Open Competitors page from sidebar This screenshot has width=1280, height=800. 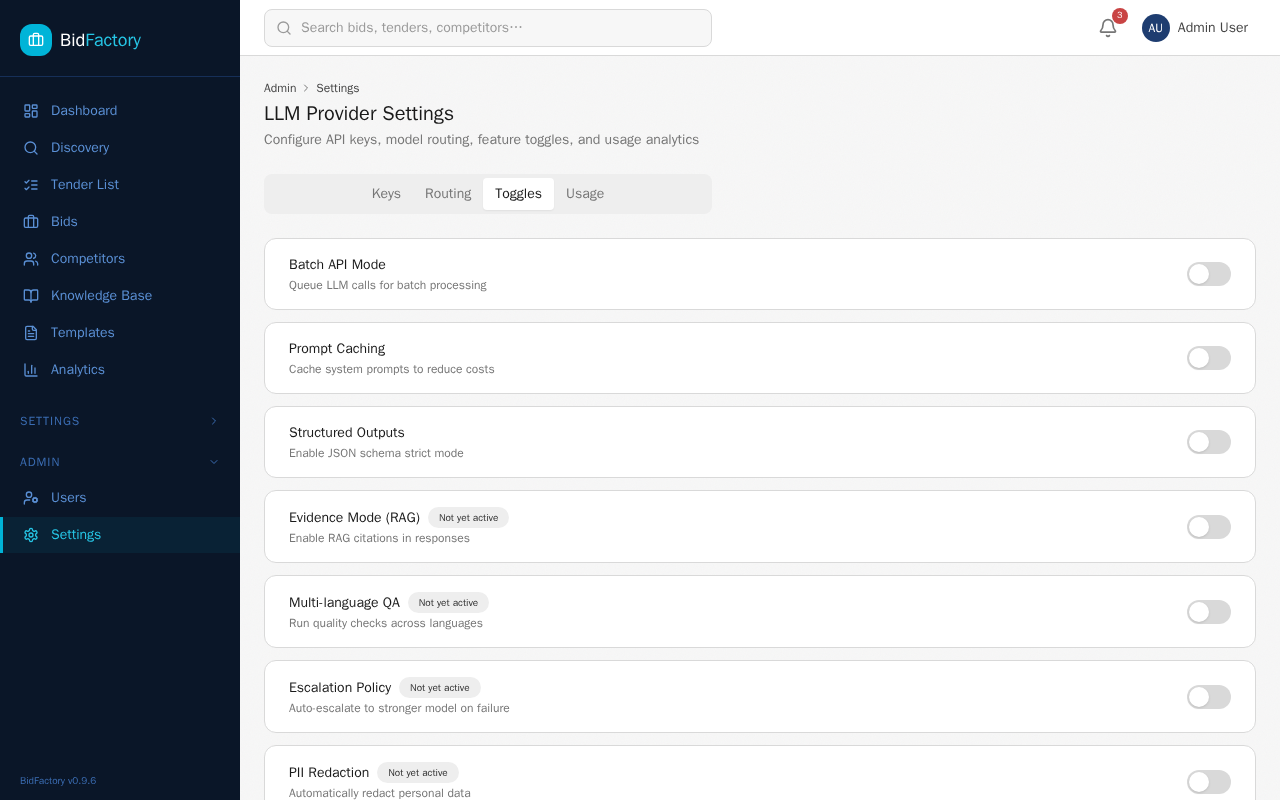pyautogui.click(x=120, y=259)
